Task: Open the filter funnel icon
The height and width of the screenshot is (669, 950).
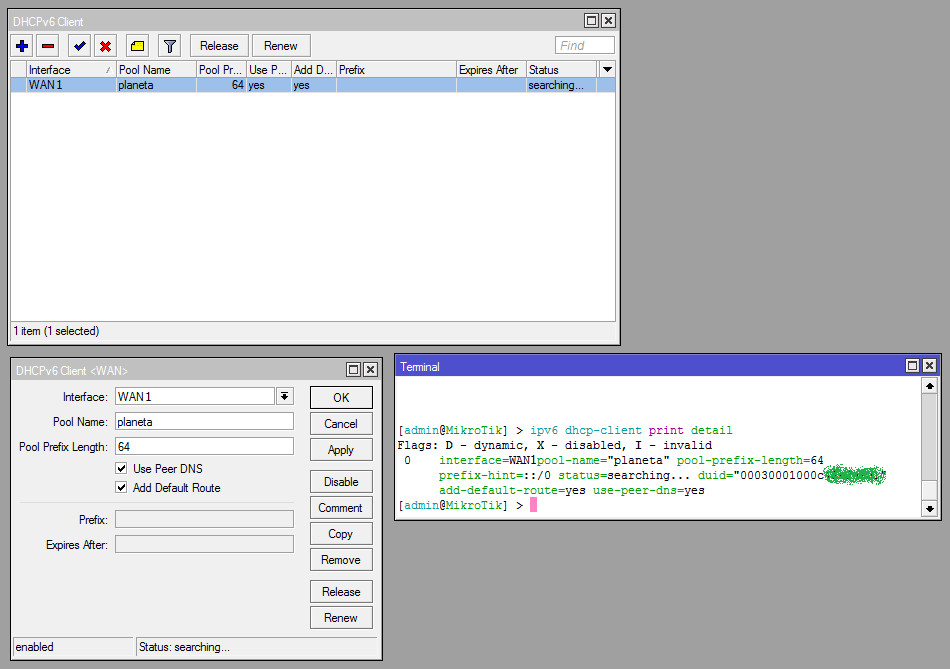Action: coord(170,46)
